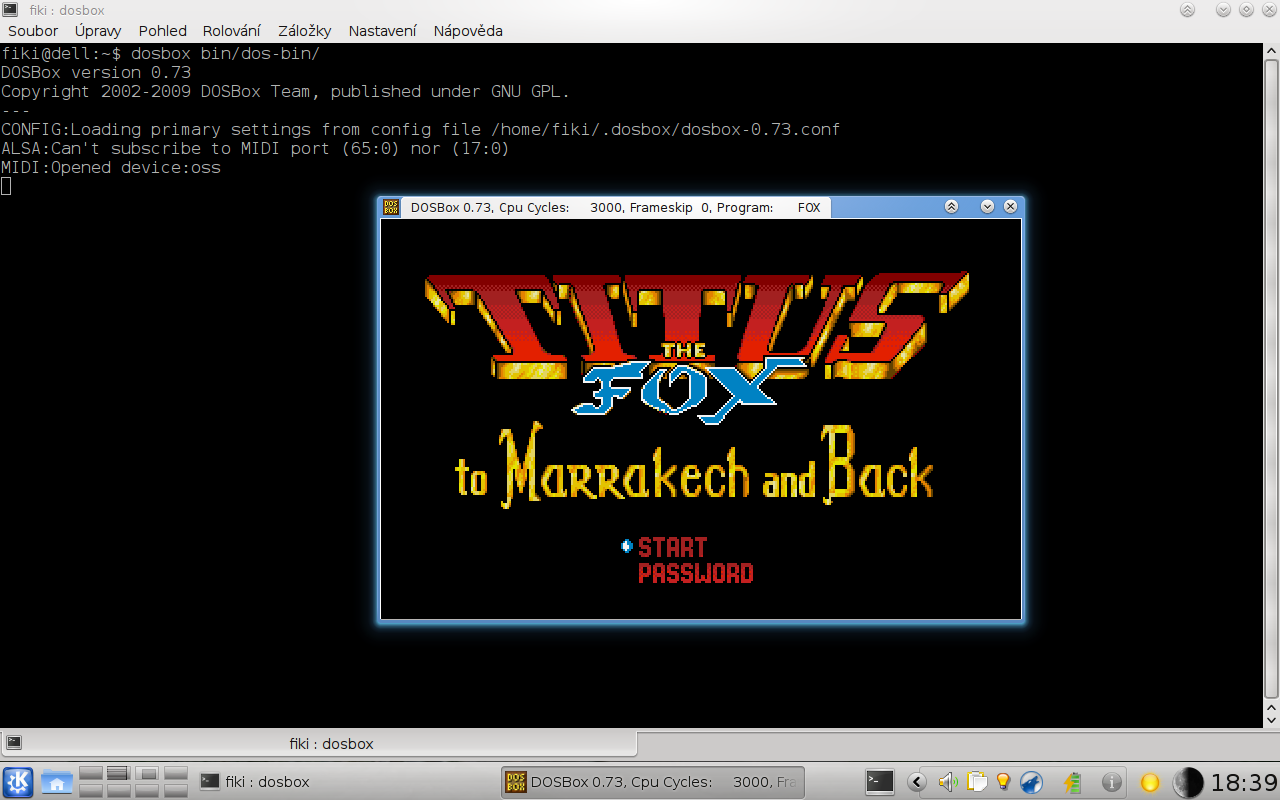1280x800 pixels.
Task: Click the Copyright 2002-2009 DOSBox Team line
Action: (x=285, y=92)
